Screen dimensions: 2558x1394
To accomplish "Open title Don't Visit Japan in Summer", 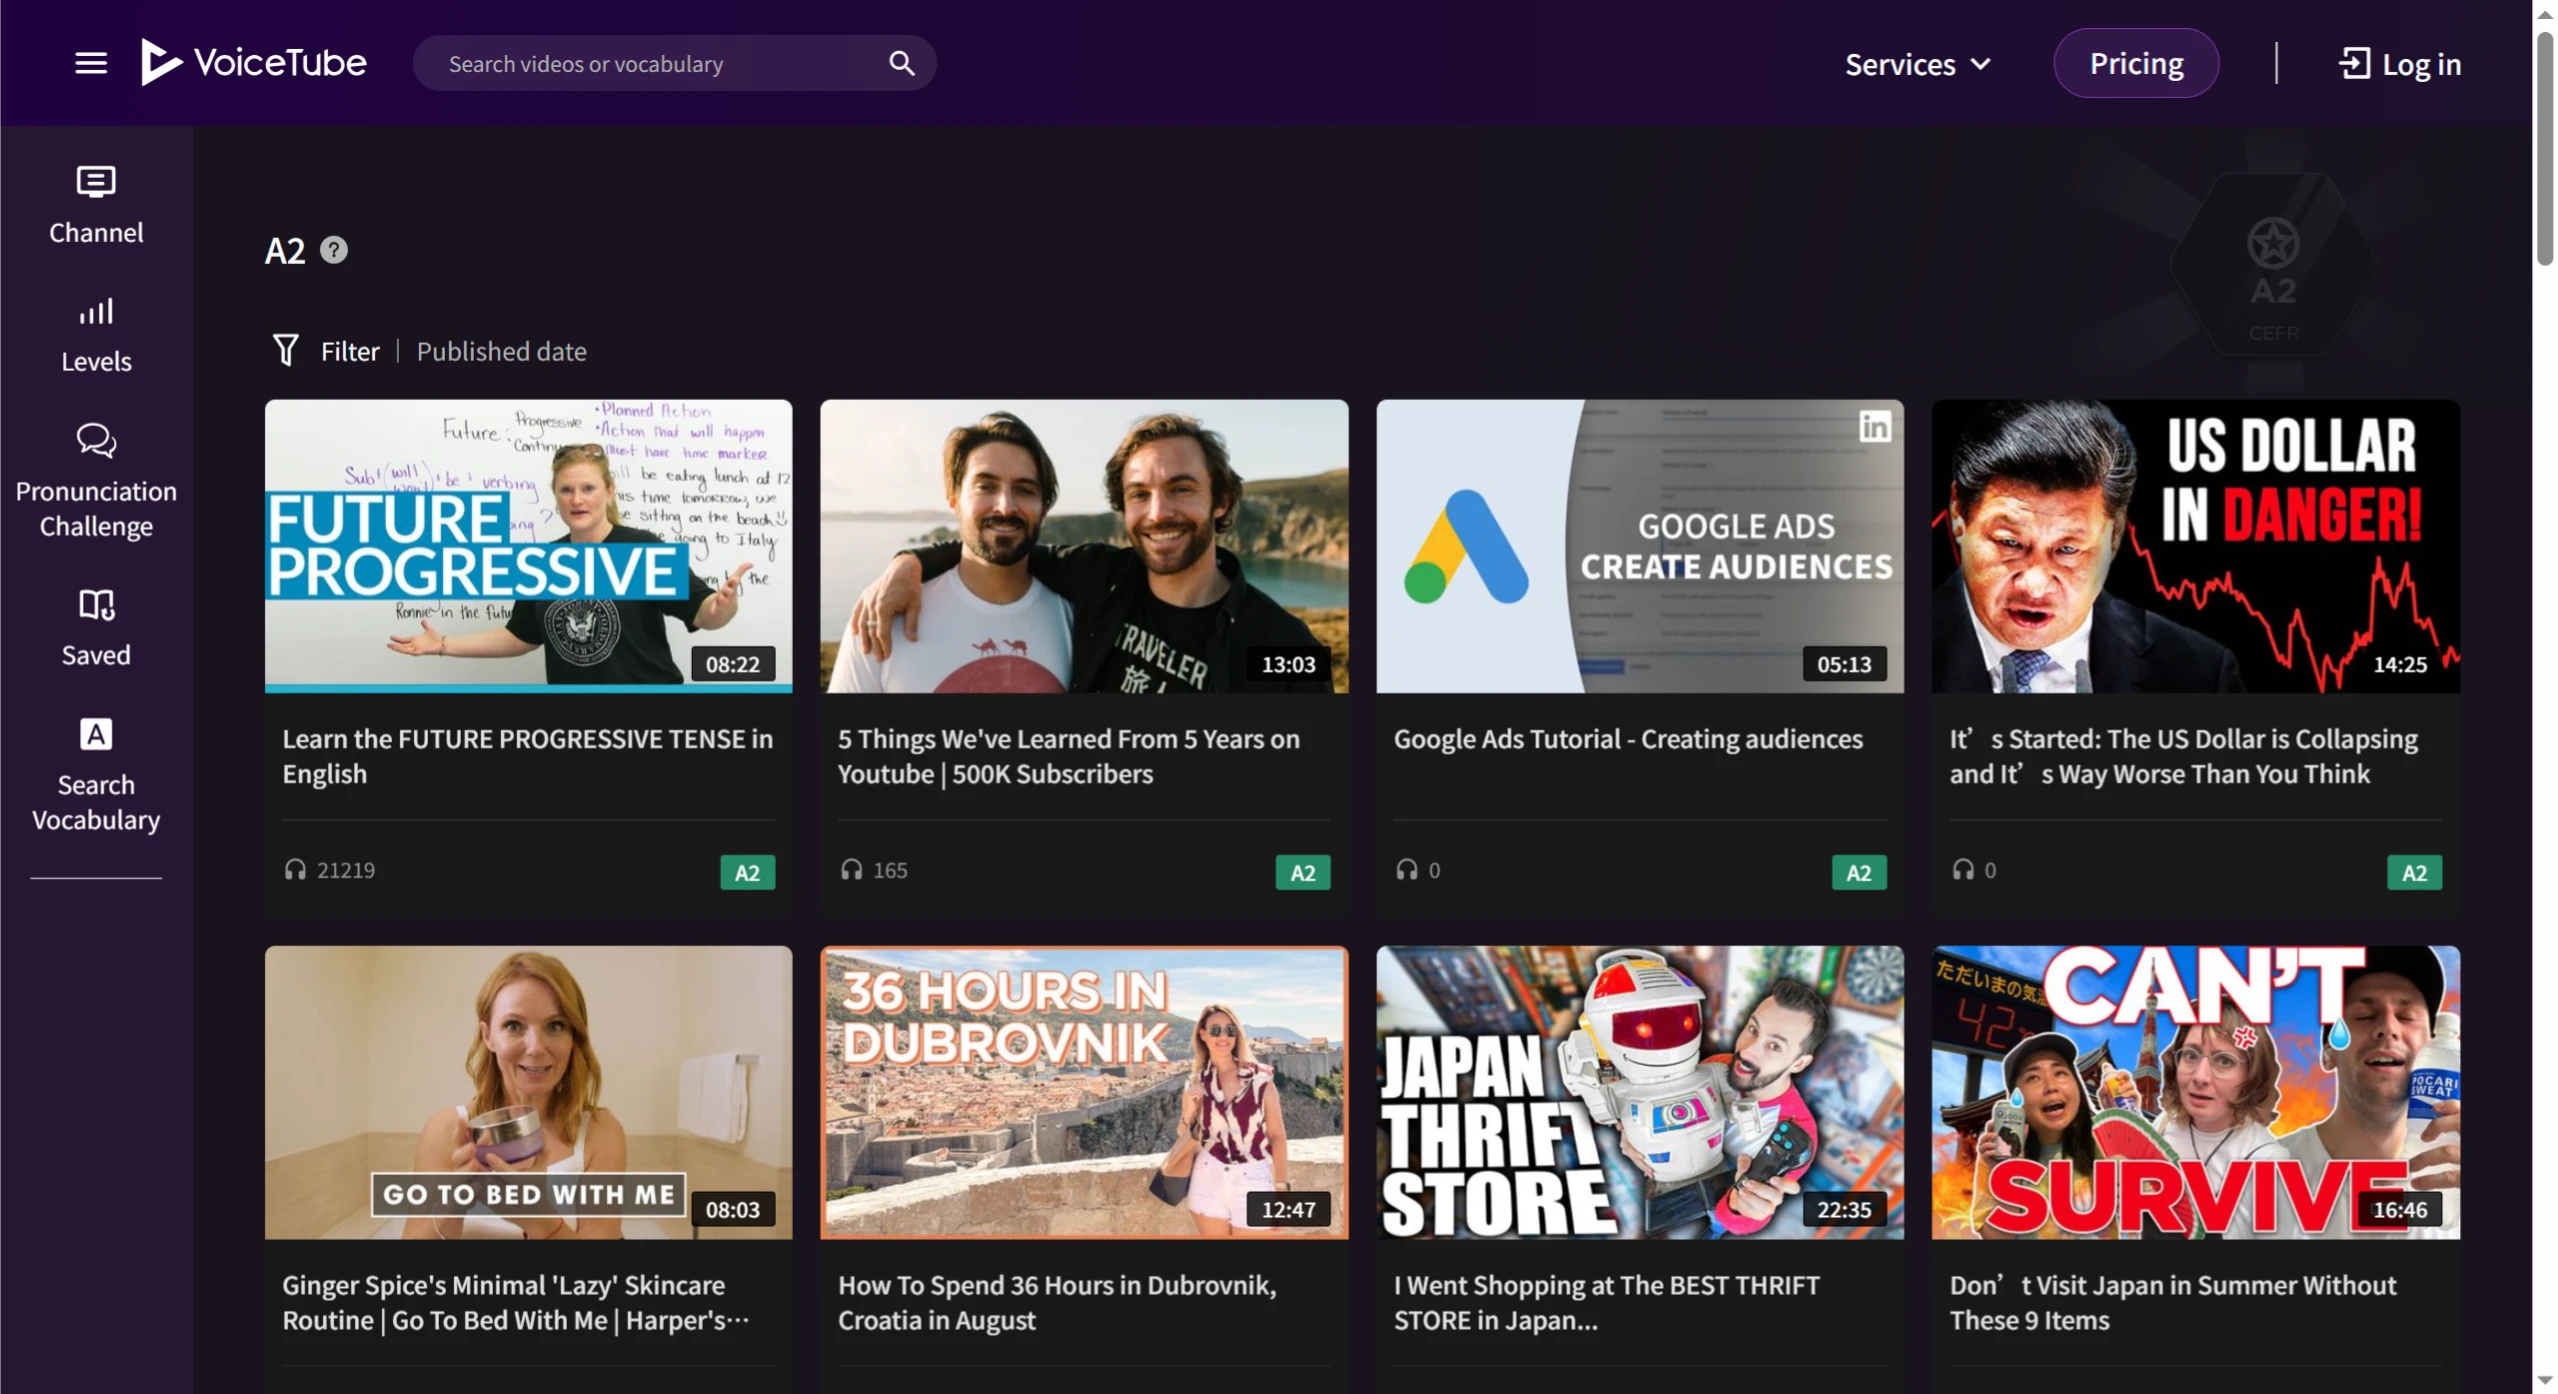I will (x=2173, y=1302).
